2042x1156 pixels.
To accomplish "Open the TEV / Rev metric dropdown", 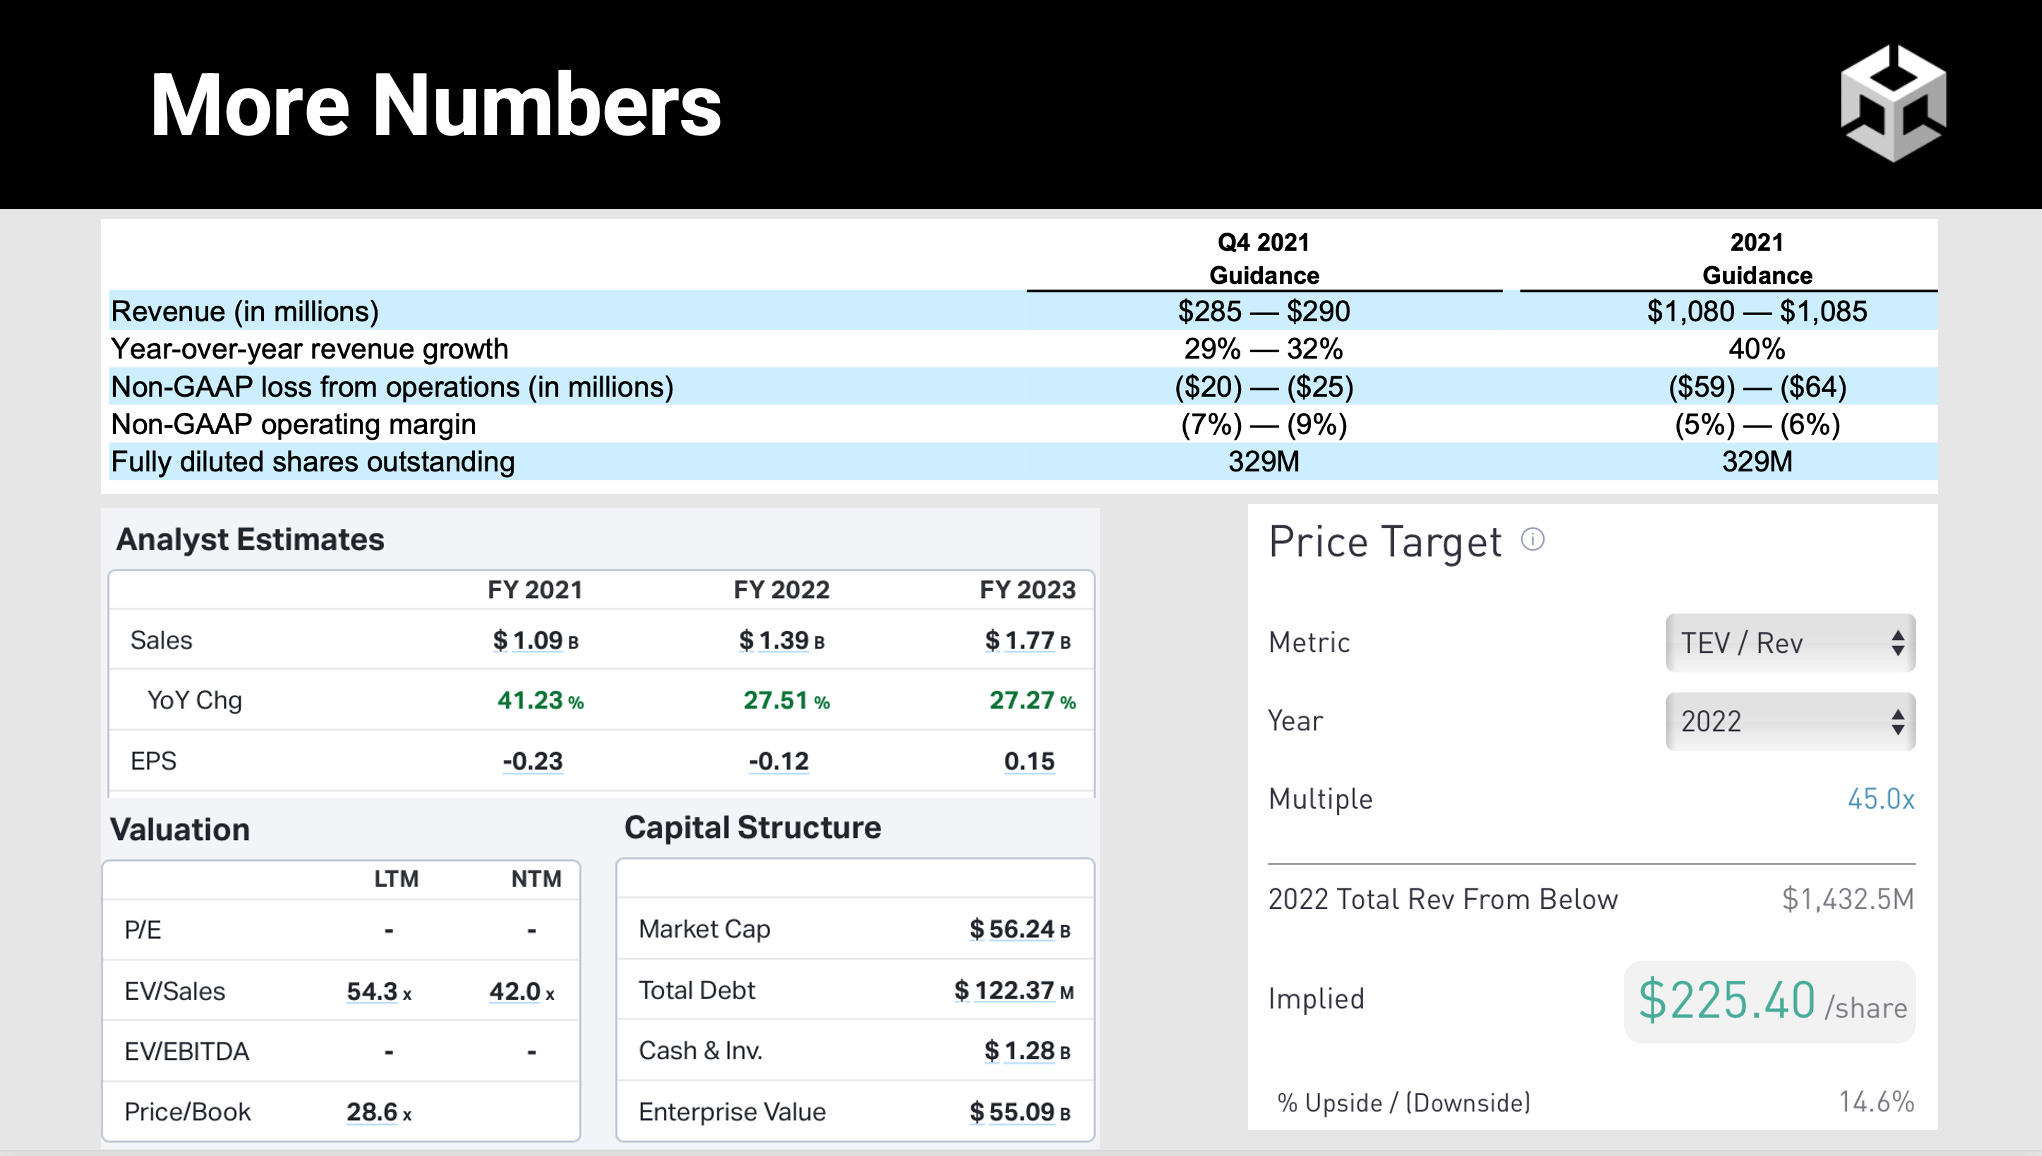I will [1790, 643].
